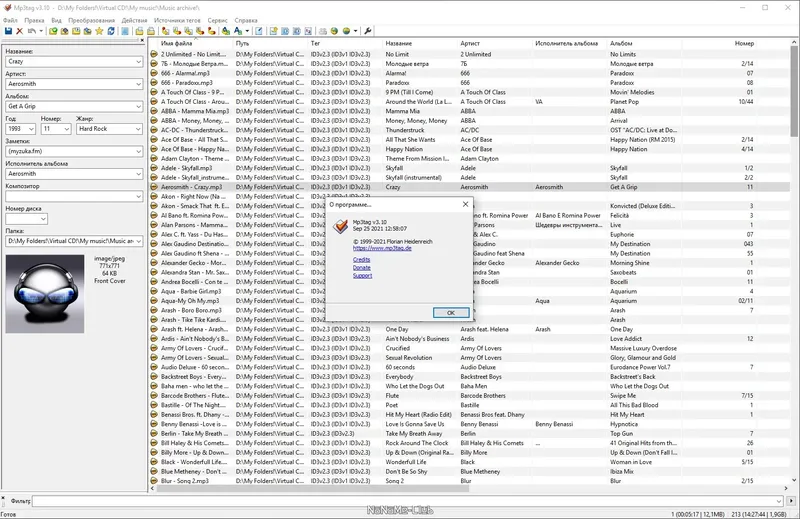This screenshot has height=519, width=800.
Task: Expand the Папка path dropdown
Action: [x=138, y=241]
